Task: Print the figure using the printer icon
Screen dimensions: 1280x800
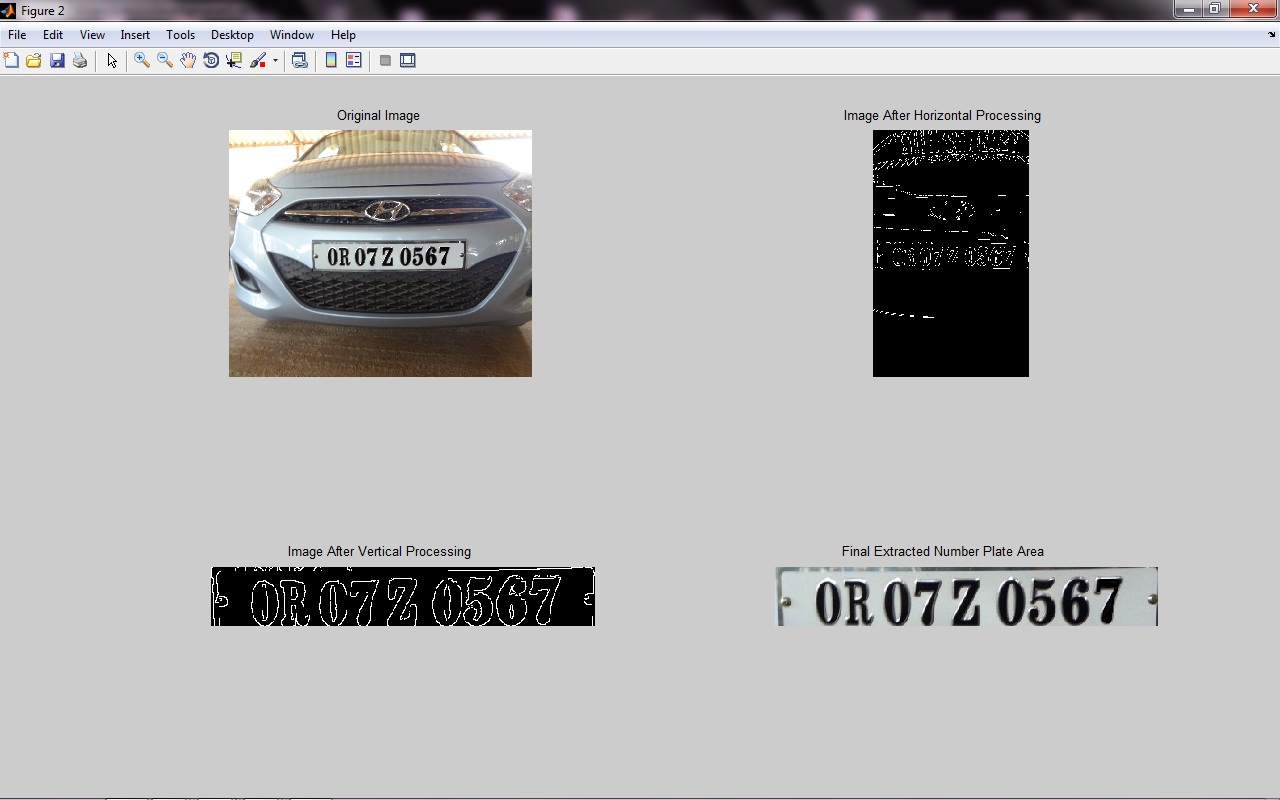Action: click(80, 61)
